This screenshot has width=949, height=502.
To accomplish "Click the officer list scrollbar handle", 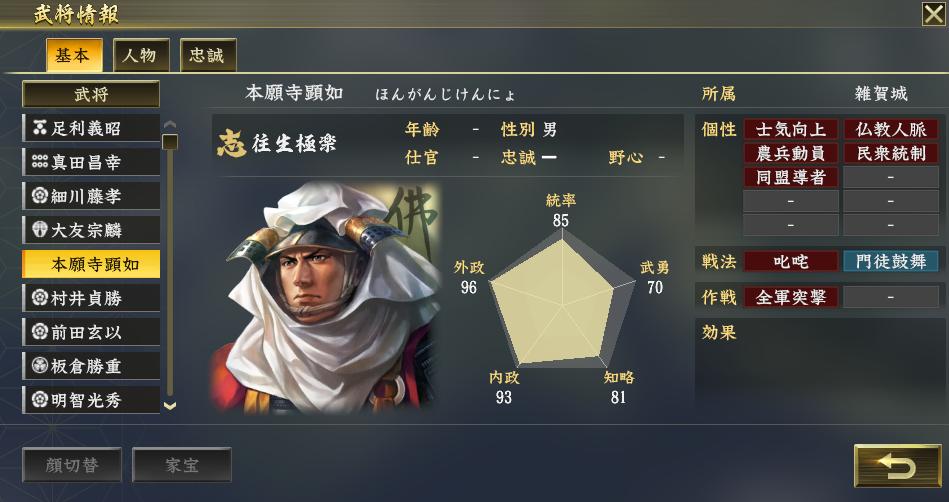I will tap(170, 142).
